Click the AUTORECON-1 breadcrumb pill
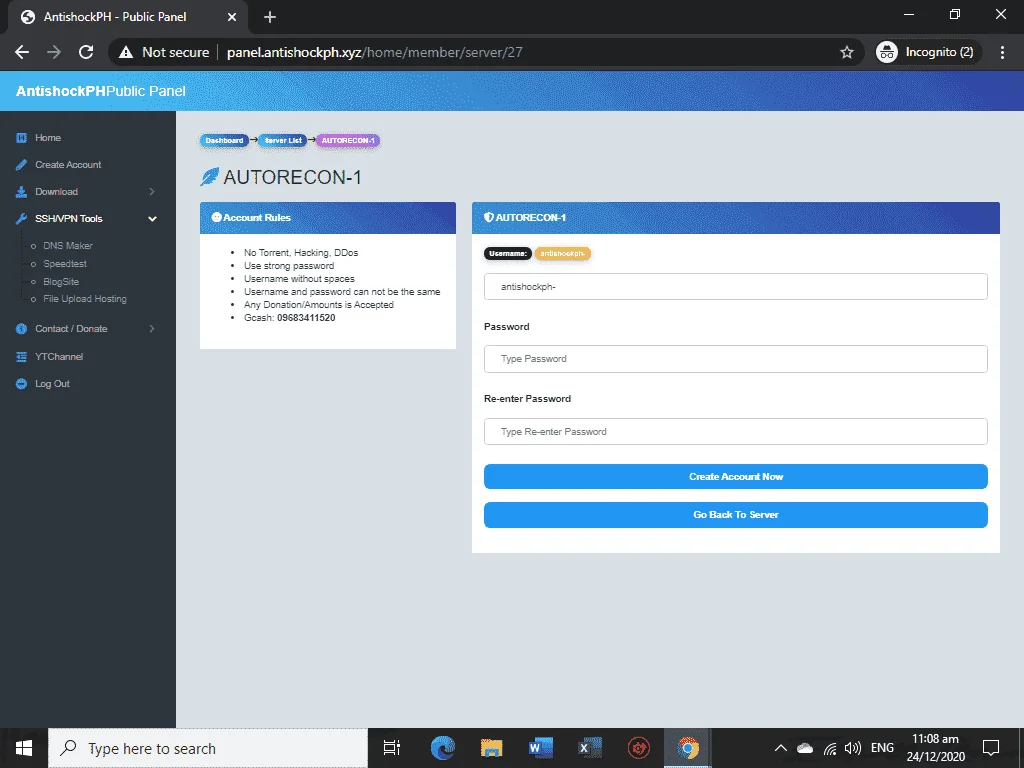The image size is (1024, 768). (x=348, y=140)
